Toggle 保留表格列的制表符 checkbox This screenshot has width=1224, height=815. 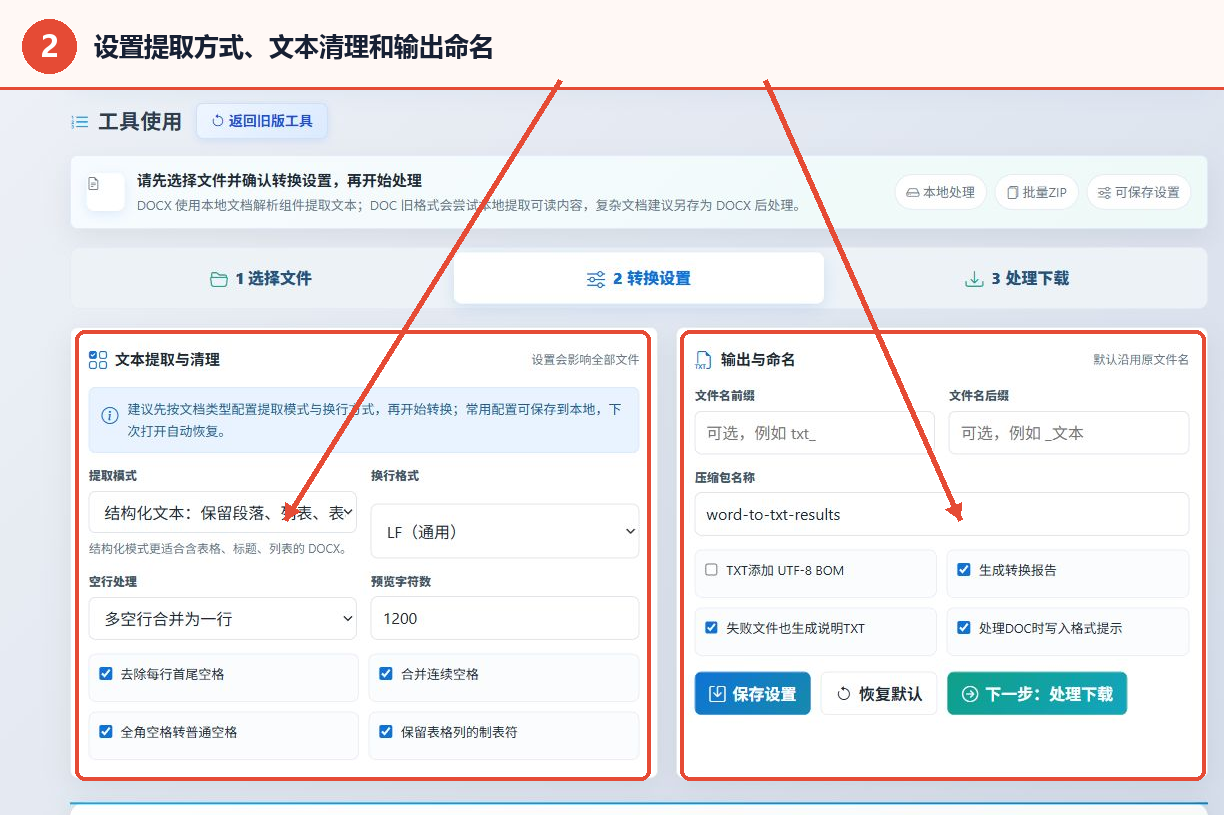pos(386,732)
